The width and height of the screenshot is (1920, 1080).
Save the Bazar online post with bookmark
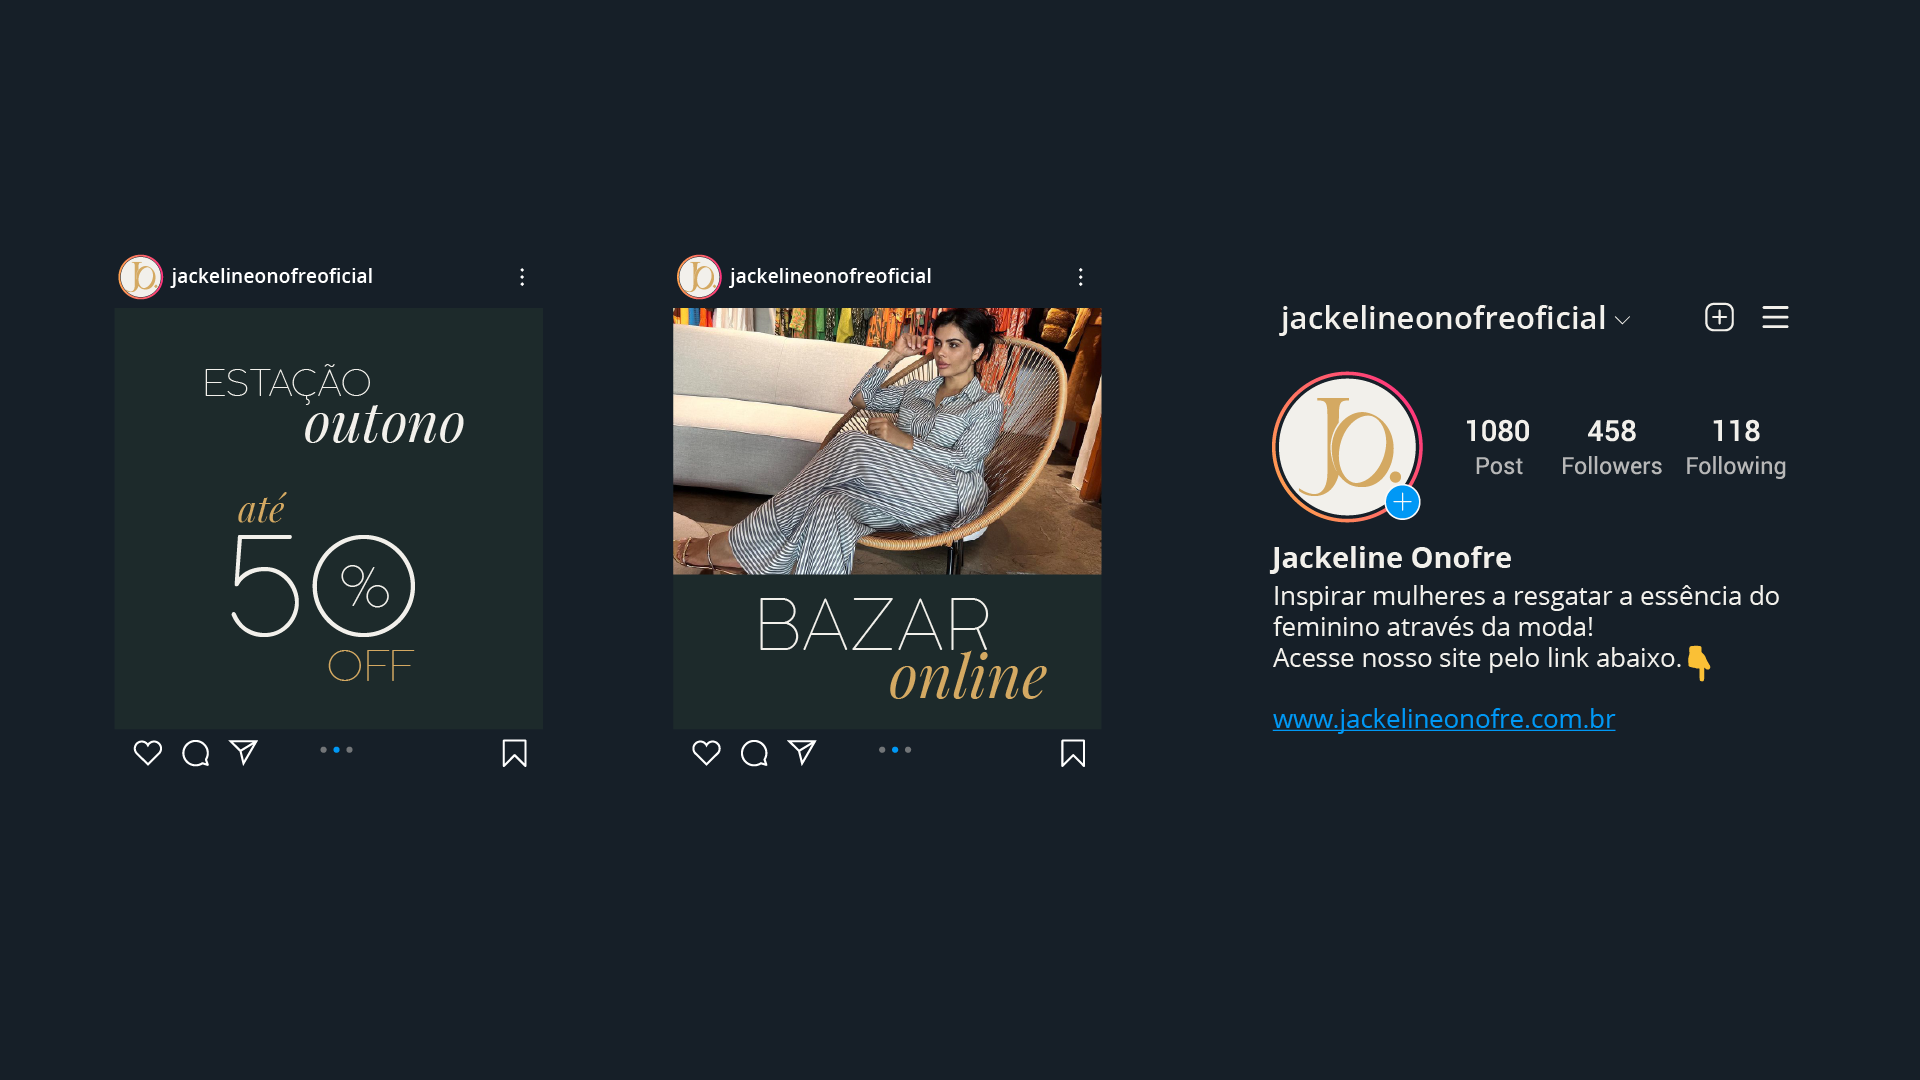(1073, 753)
